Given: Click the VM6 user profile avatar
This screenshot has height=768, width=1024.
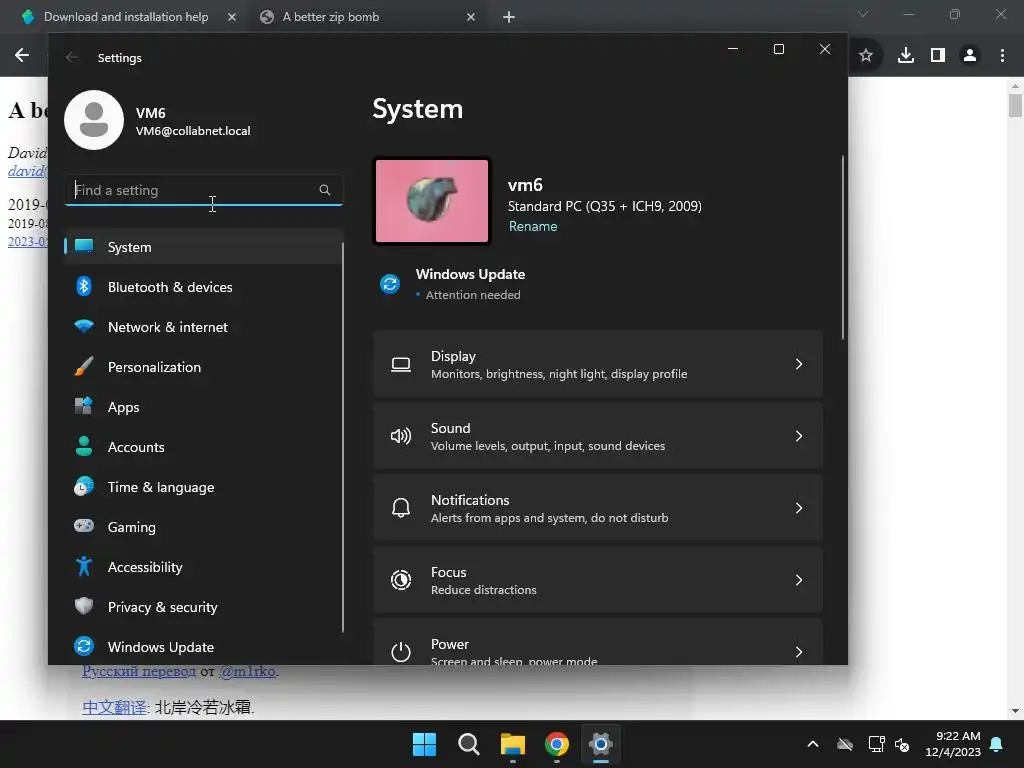Looking at the screenshot, I should tap(94, 120).
